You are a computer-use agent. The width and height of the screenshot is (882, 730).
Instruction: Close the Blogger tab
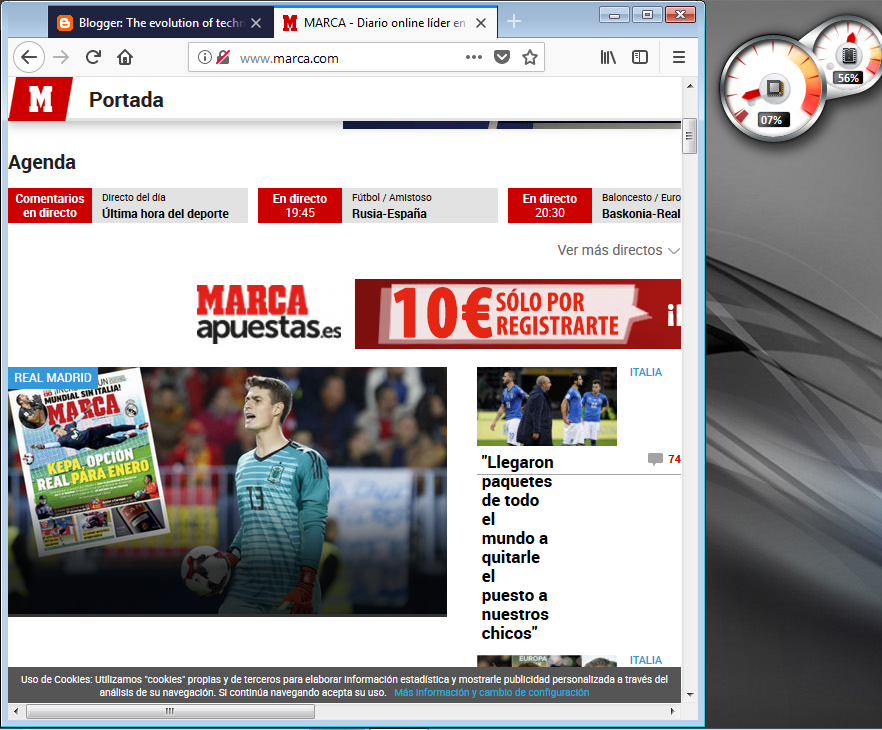pos(256,23)
